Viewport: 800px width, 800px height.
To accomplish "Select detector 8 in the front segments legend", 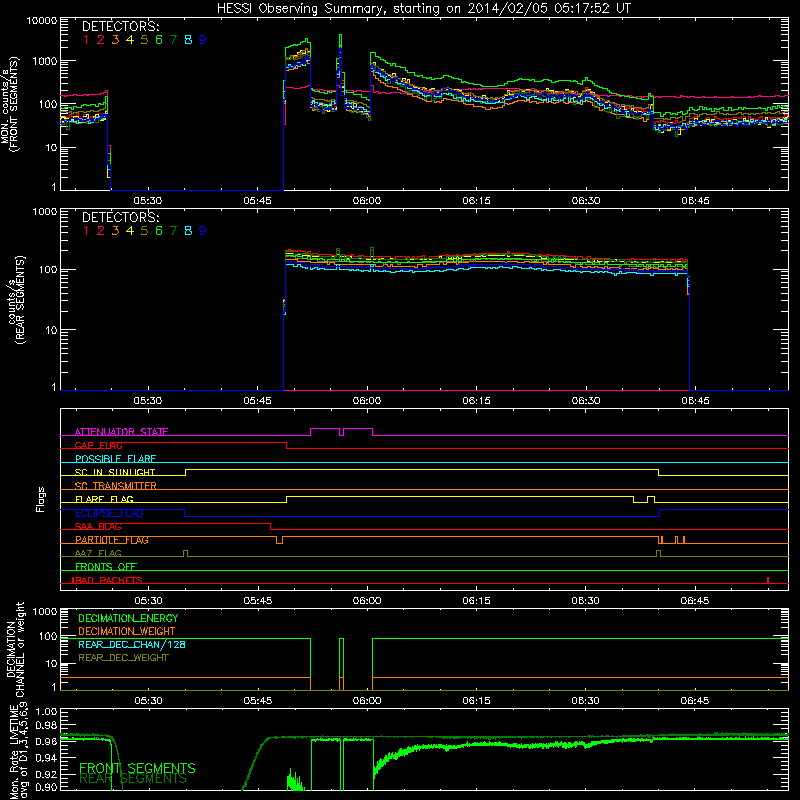I will point(188,40).
